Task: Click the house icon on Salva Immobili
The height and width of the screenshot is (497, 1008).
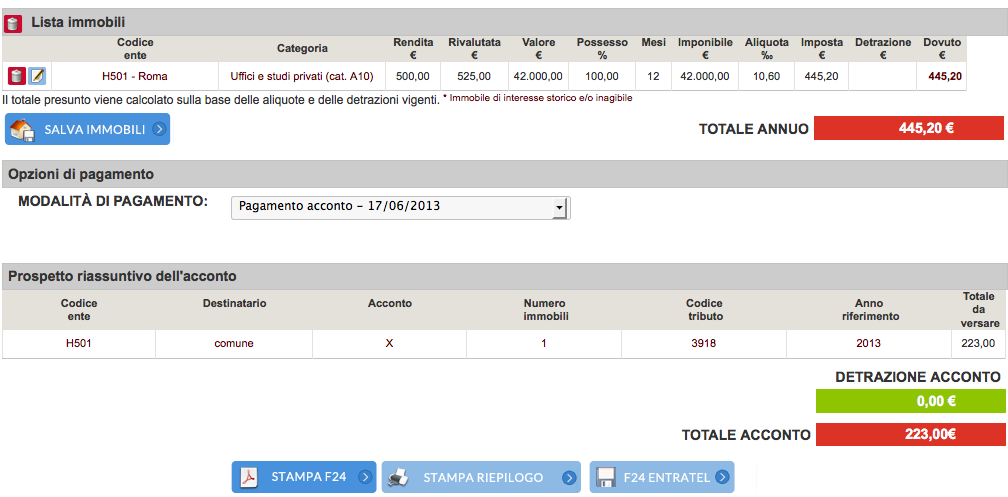Action: [23, 130]
